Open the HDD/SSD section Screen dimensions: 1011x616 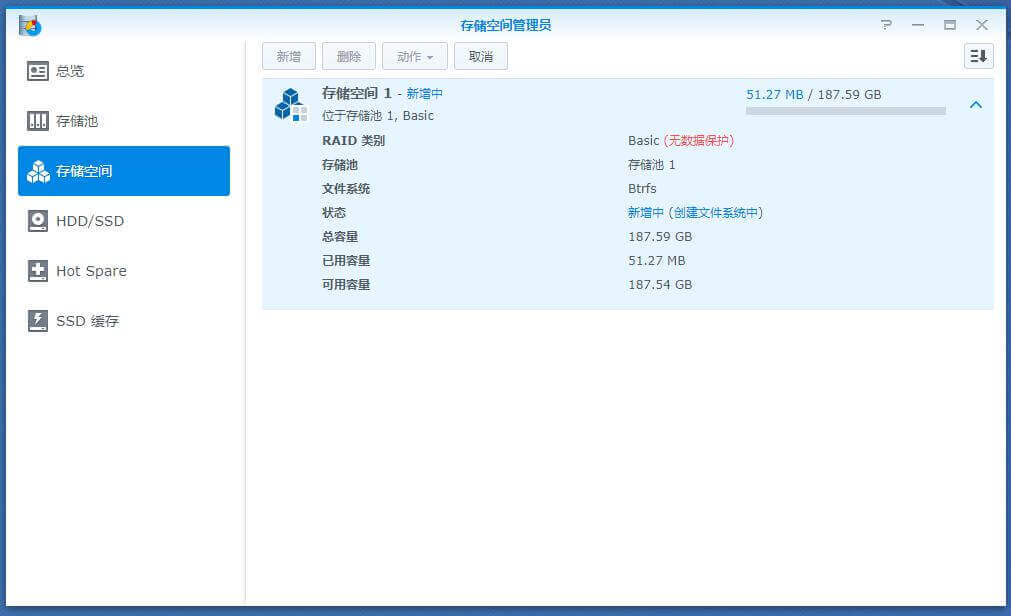coord(90,221)
